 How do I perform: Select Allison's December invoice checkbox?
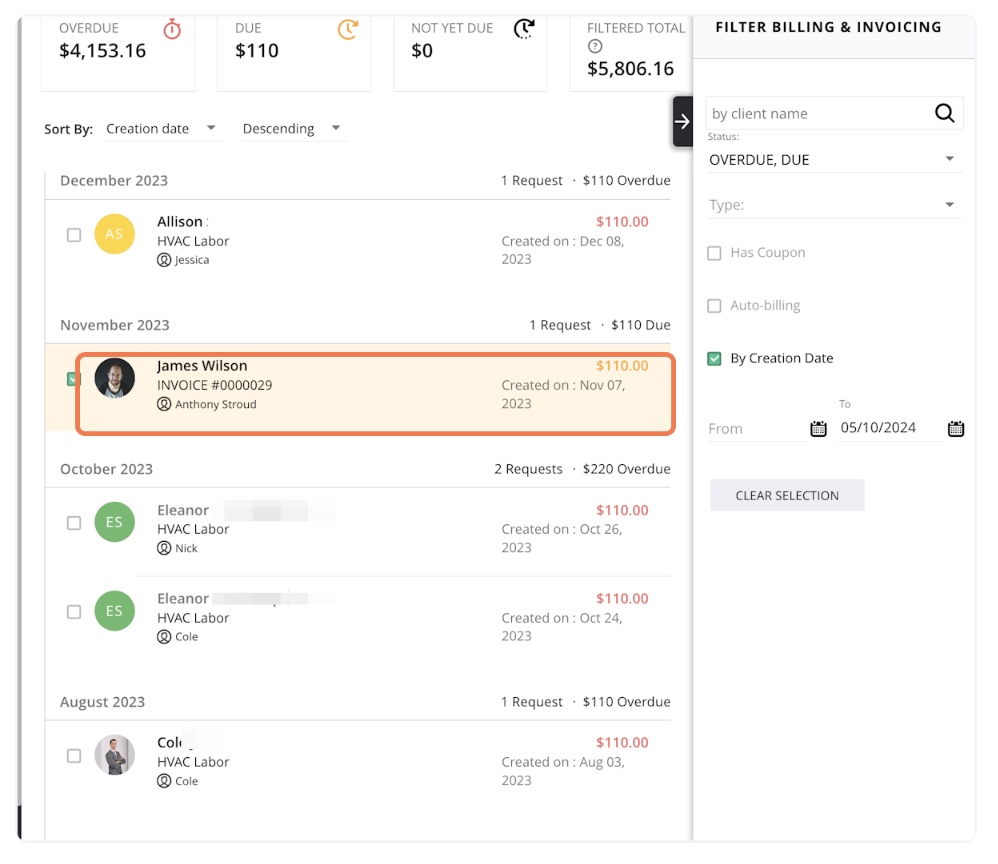tap(74, 235)
